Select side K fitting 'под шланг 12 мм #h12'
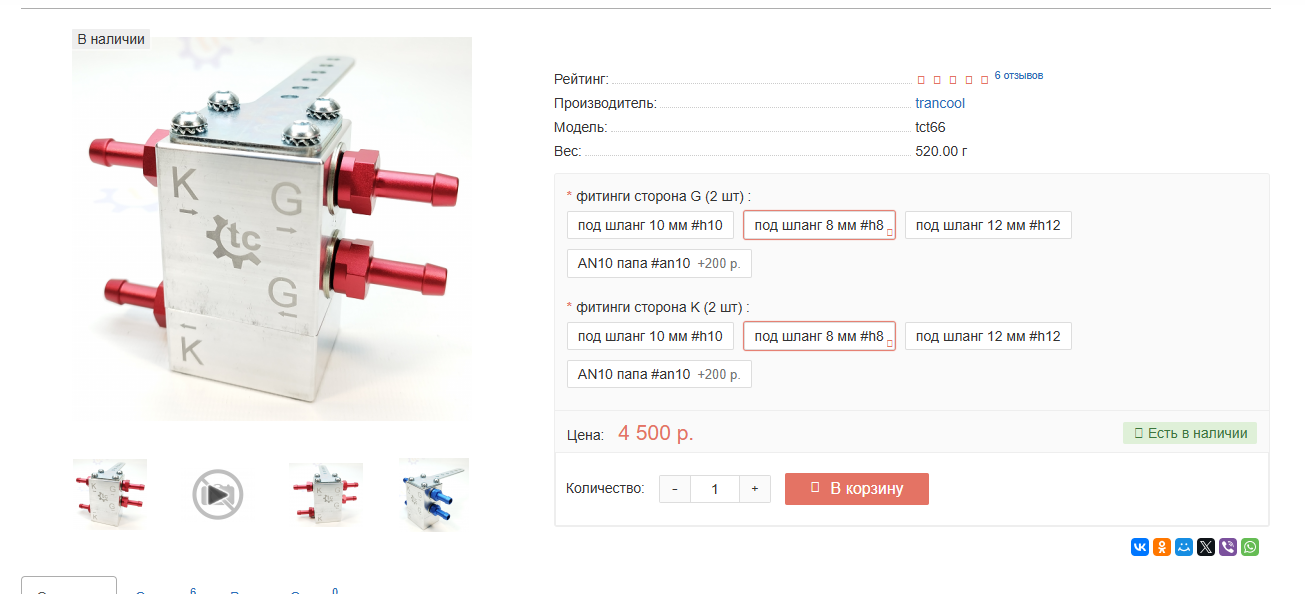Screen dimensions: 1305x594 (988, 336)
